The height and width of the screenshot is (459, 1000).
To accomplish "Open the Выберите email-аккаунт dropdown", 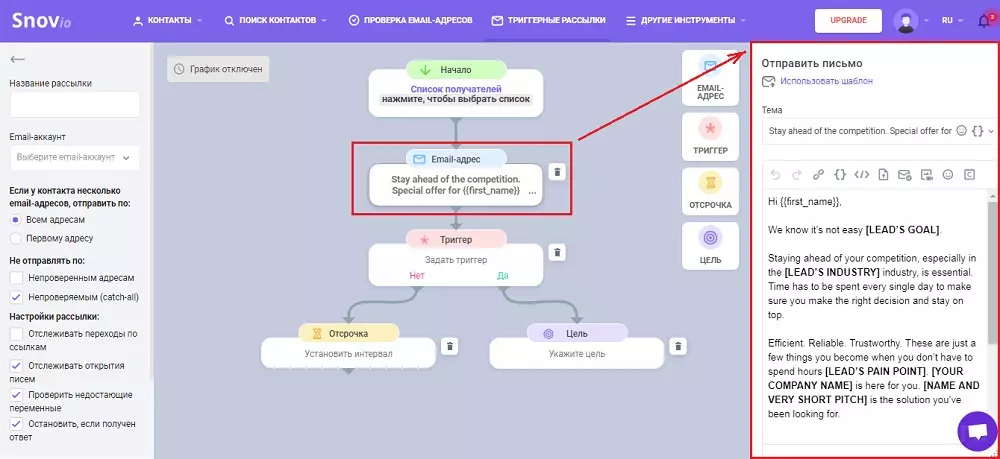I will (75, 157).
